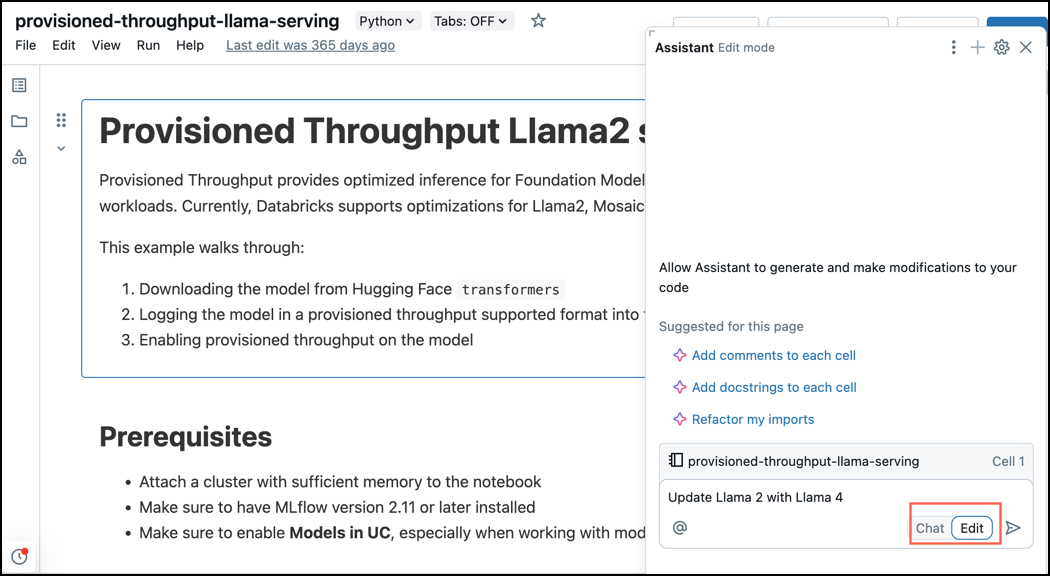Open the cell drag handle grid icon
The height and width of the screenshot is (576, 1050).
pos(61,120)
